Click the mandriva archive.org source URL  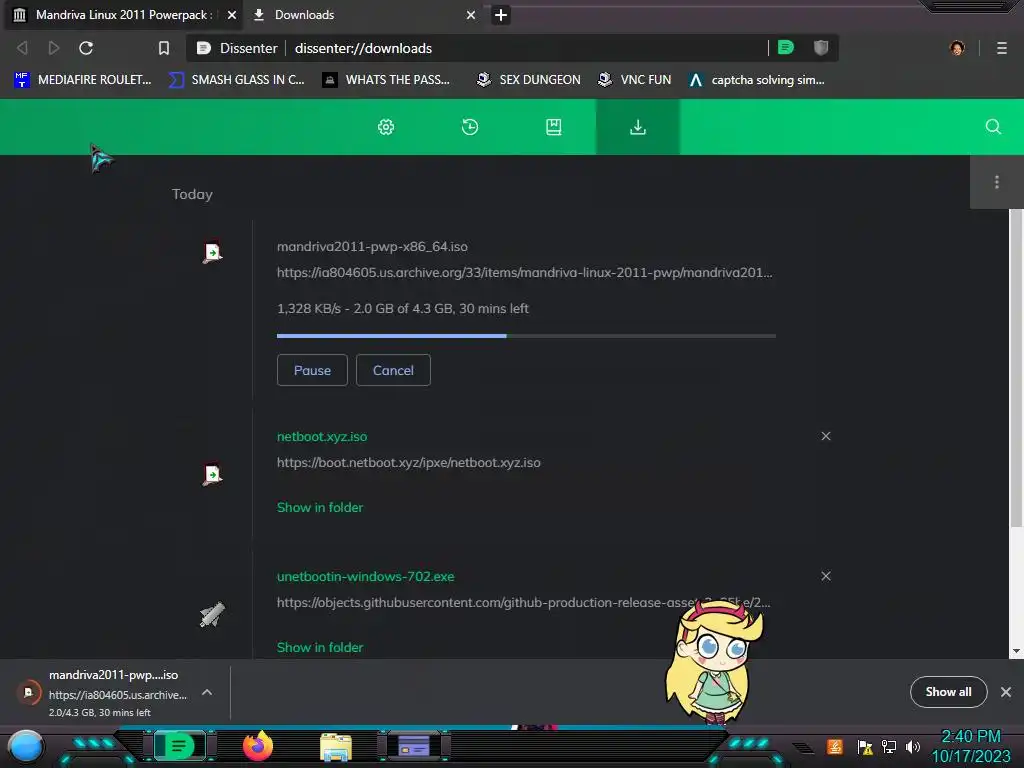524,272
